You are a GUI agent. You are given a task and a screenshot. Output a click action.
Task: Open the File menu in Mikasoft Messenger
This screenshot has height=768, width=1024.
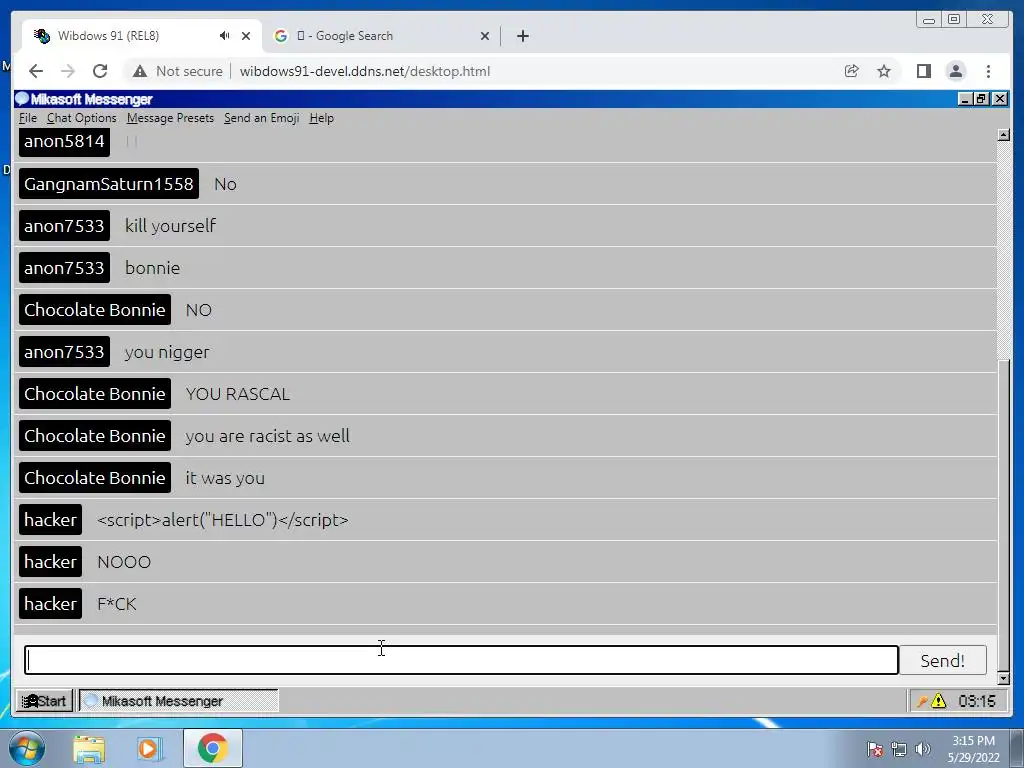(27, 118)
